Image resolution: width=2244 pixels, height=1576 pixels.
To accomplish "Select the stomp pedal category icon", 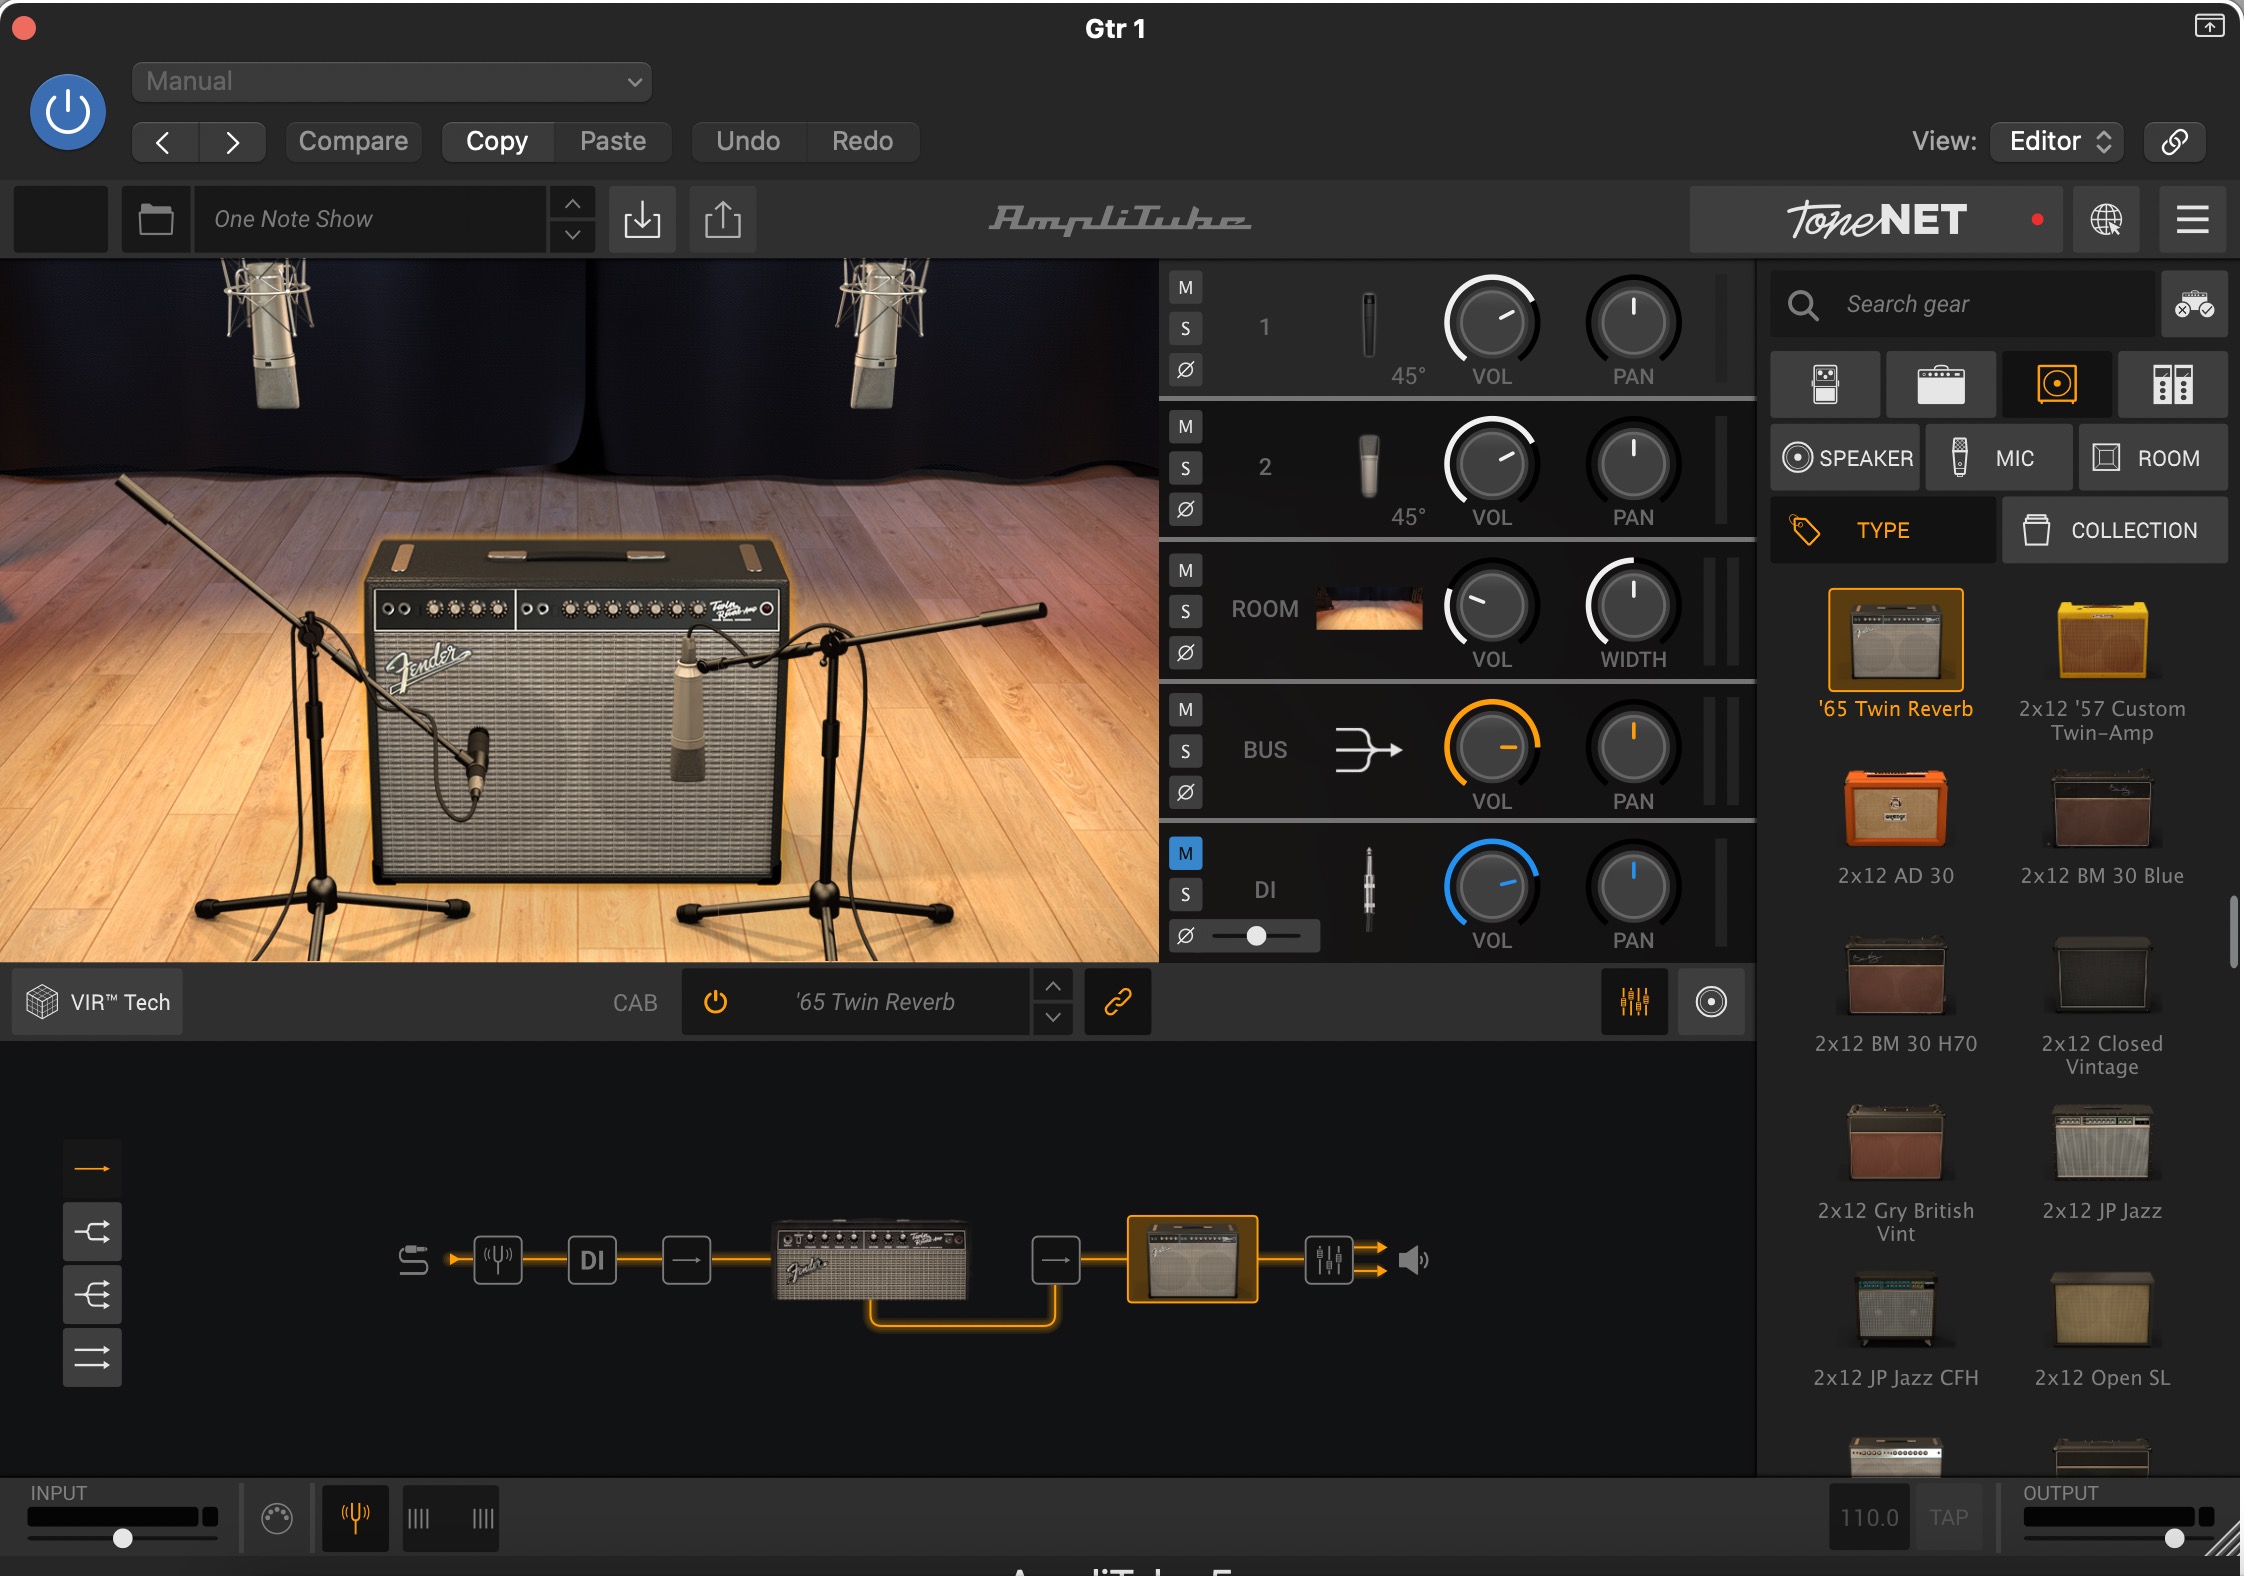I will tap(1825, 384).
